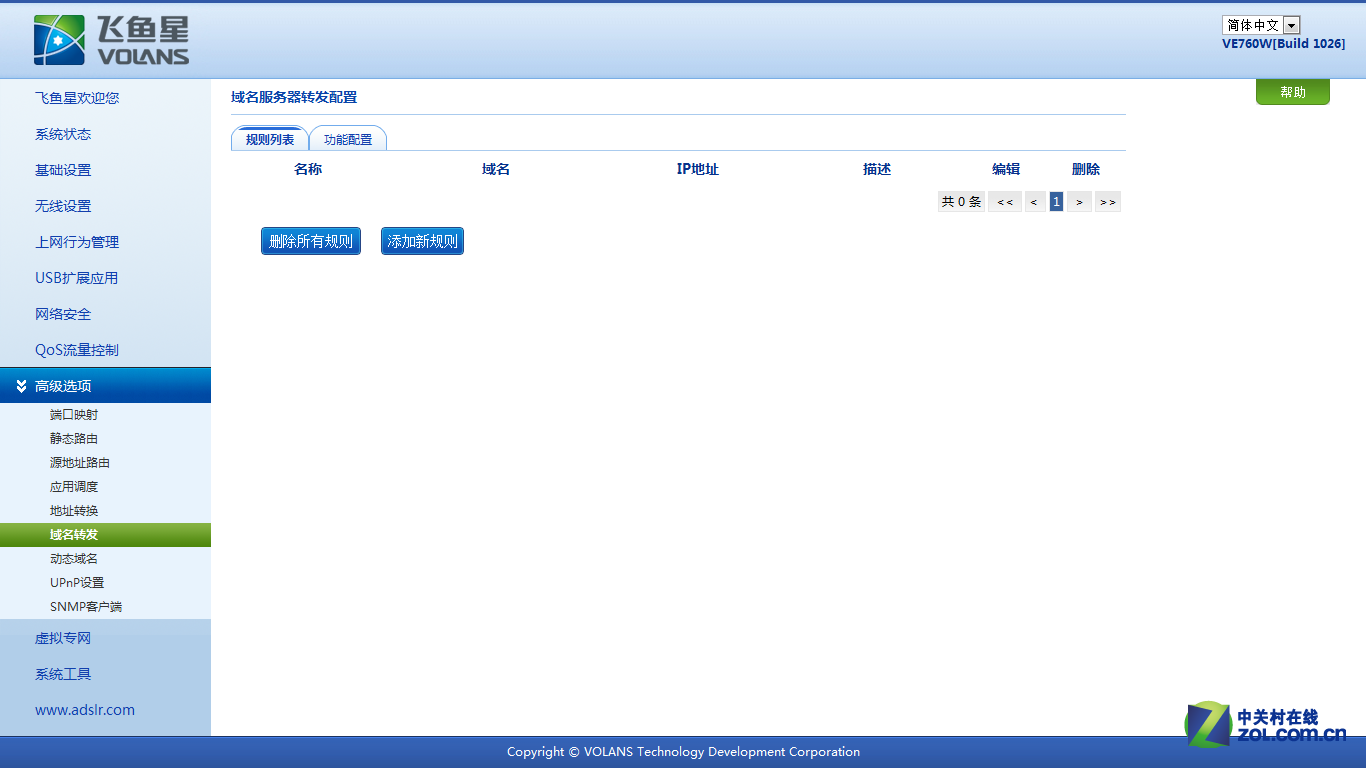Image resolution: width=1366 pixels, height=768 pixels.
Task: Click the copyright footer text
Action: pos(683,752)
